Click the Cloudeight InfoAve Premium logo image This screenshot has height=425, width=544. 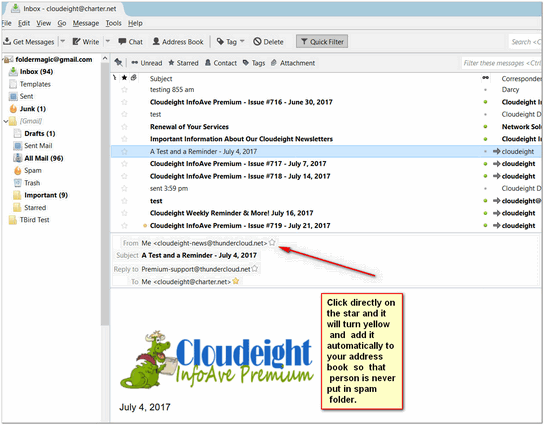[217, 359]
